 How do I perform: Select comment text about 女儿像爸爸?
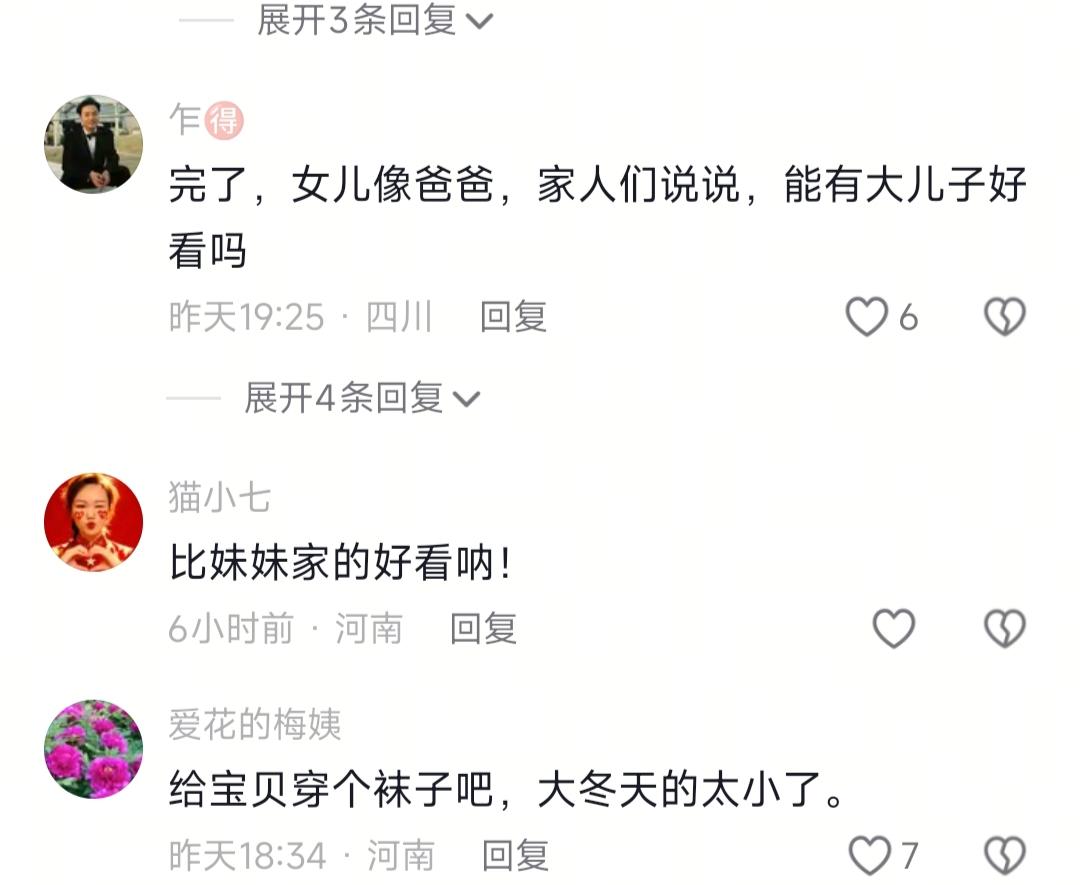(598, 217)
